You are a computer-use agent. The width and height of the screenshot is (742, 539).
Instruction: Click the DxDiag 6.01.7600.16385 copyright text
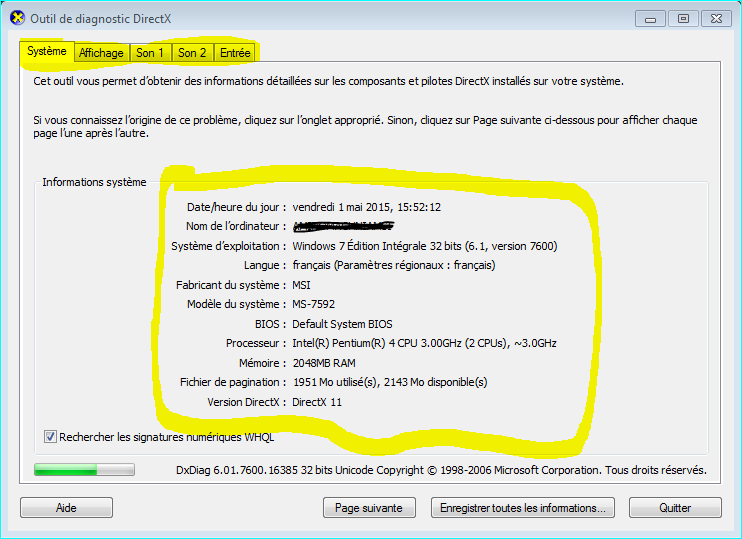[442, 470]
